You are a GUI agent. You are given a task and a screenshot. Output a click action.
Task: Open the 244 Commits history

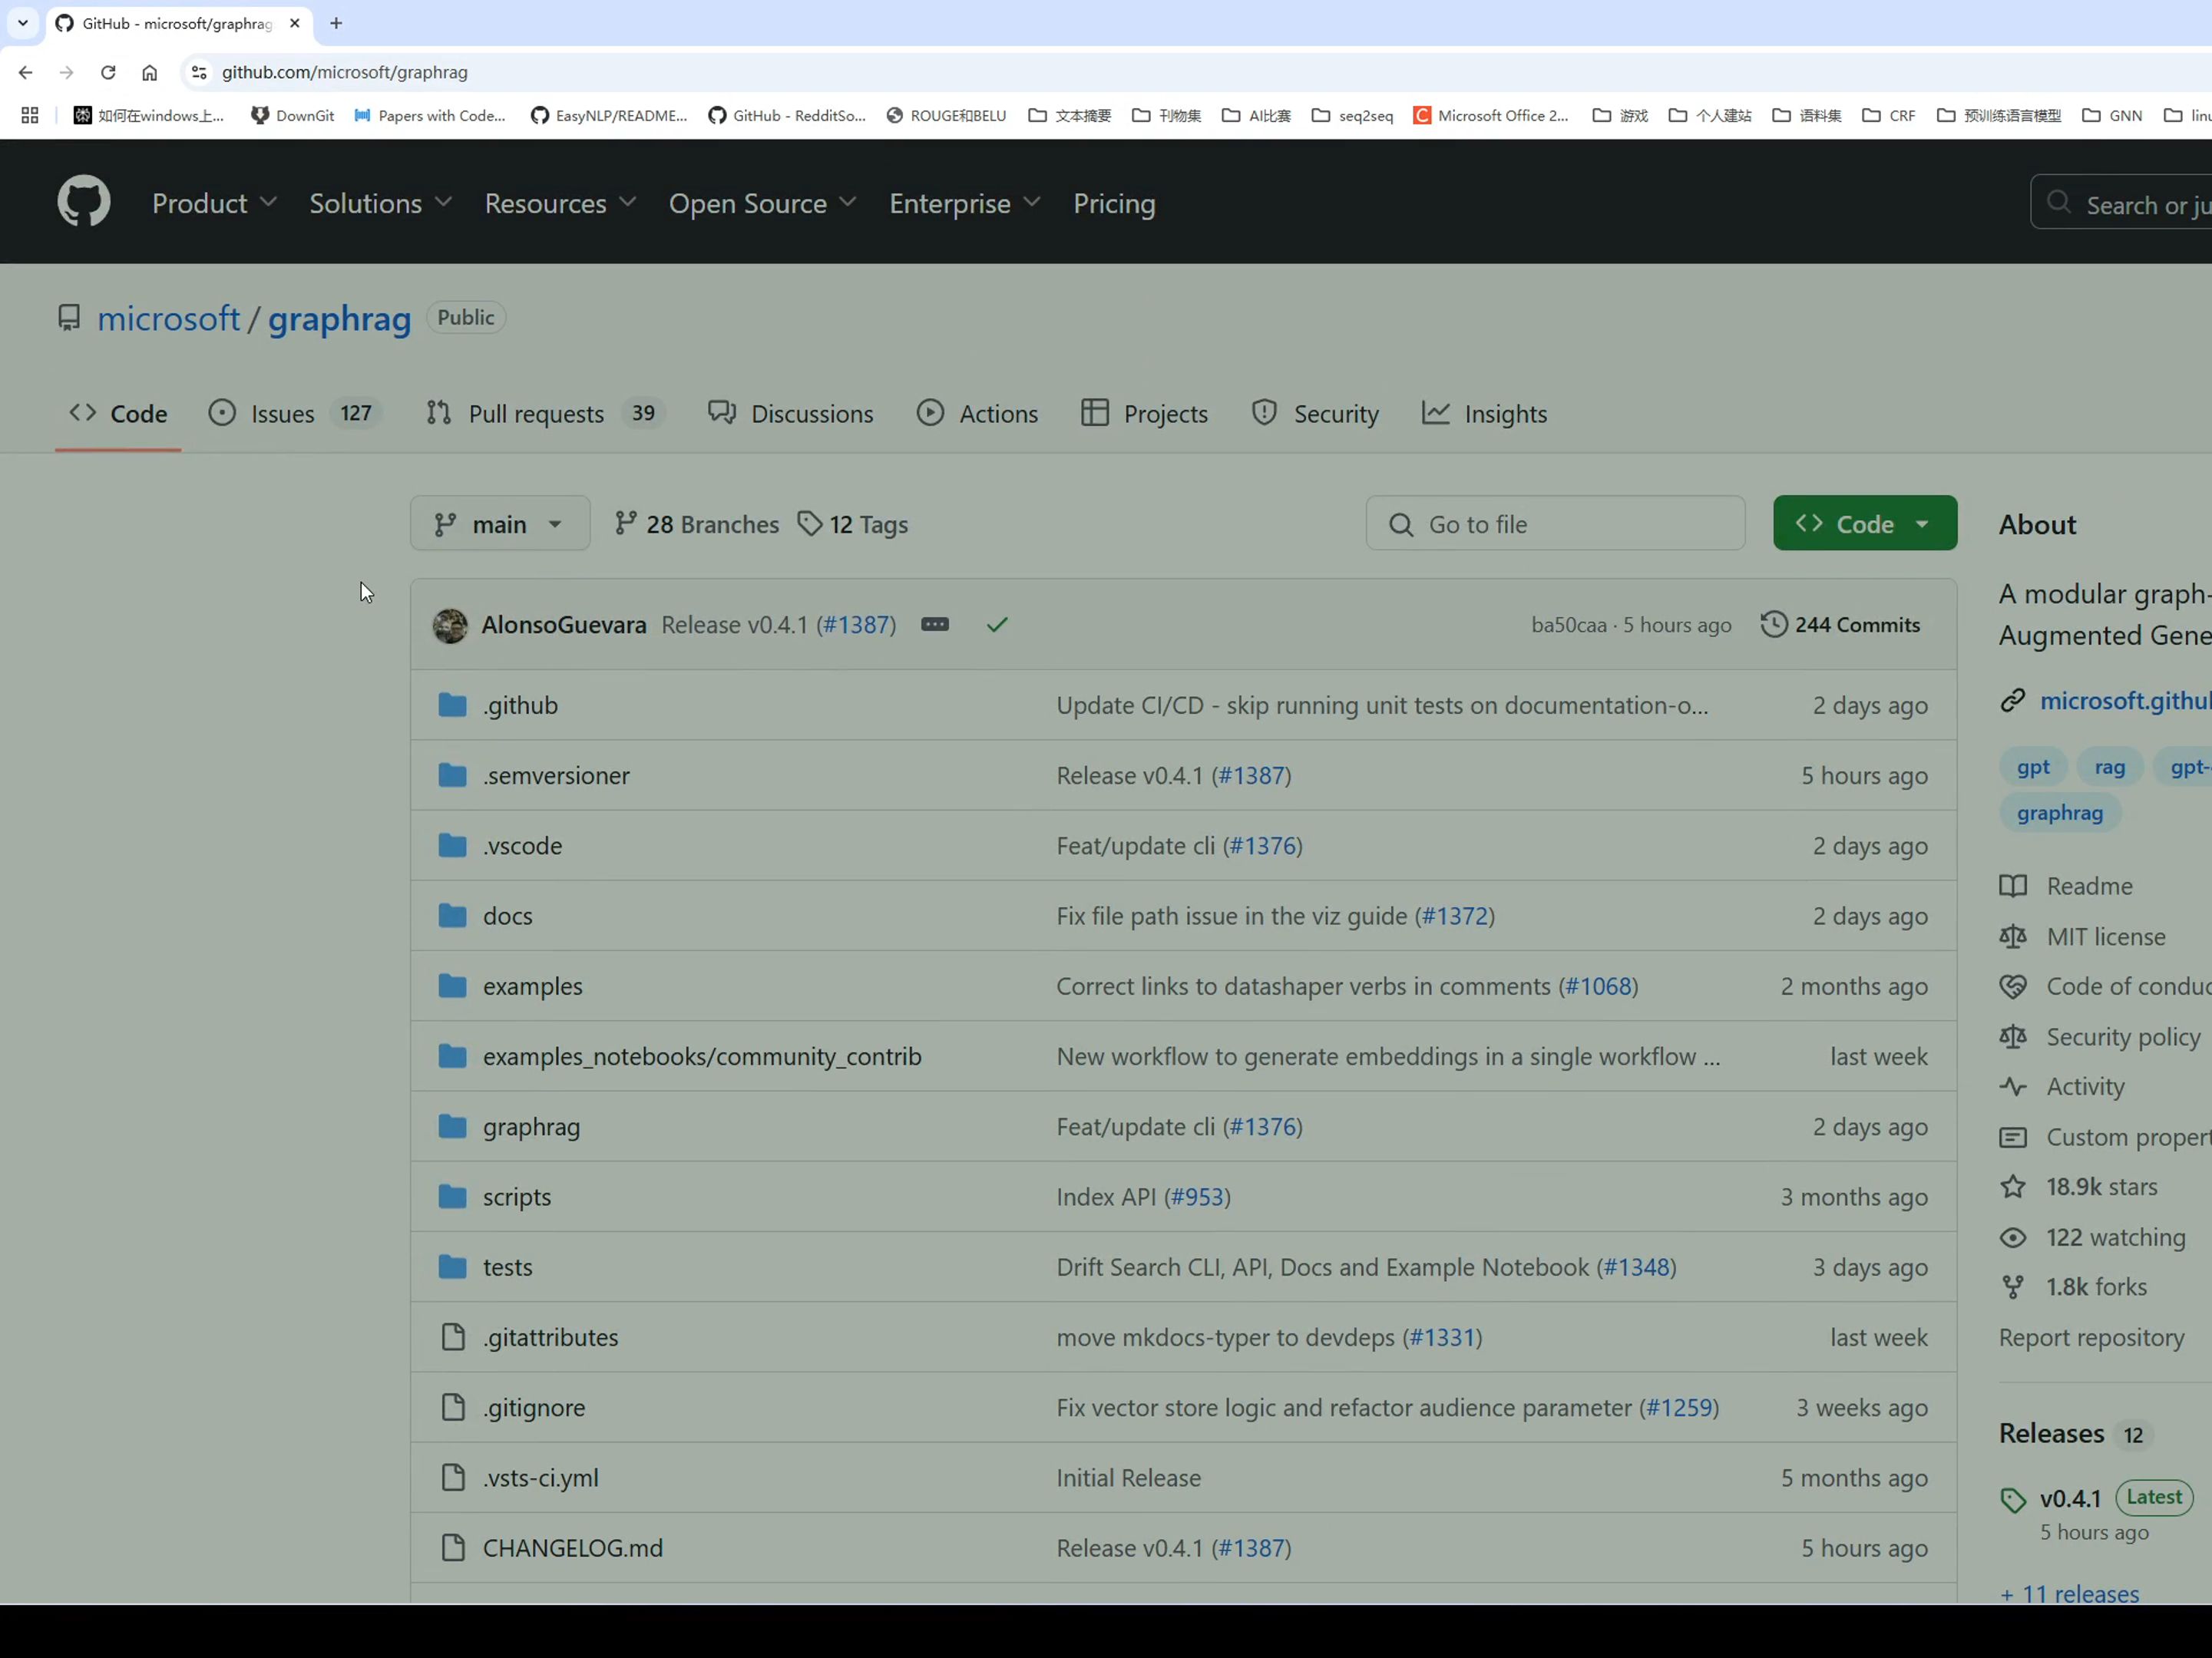tap(1841, 625)
